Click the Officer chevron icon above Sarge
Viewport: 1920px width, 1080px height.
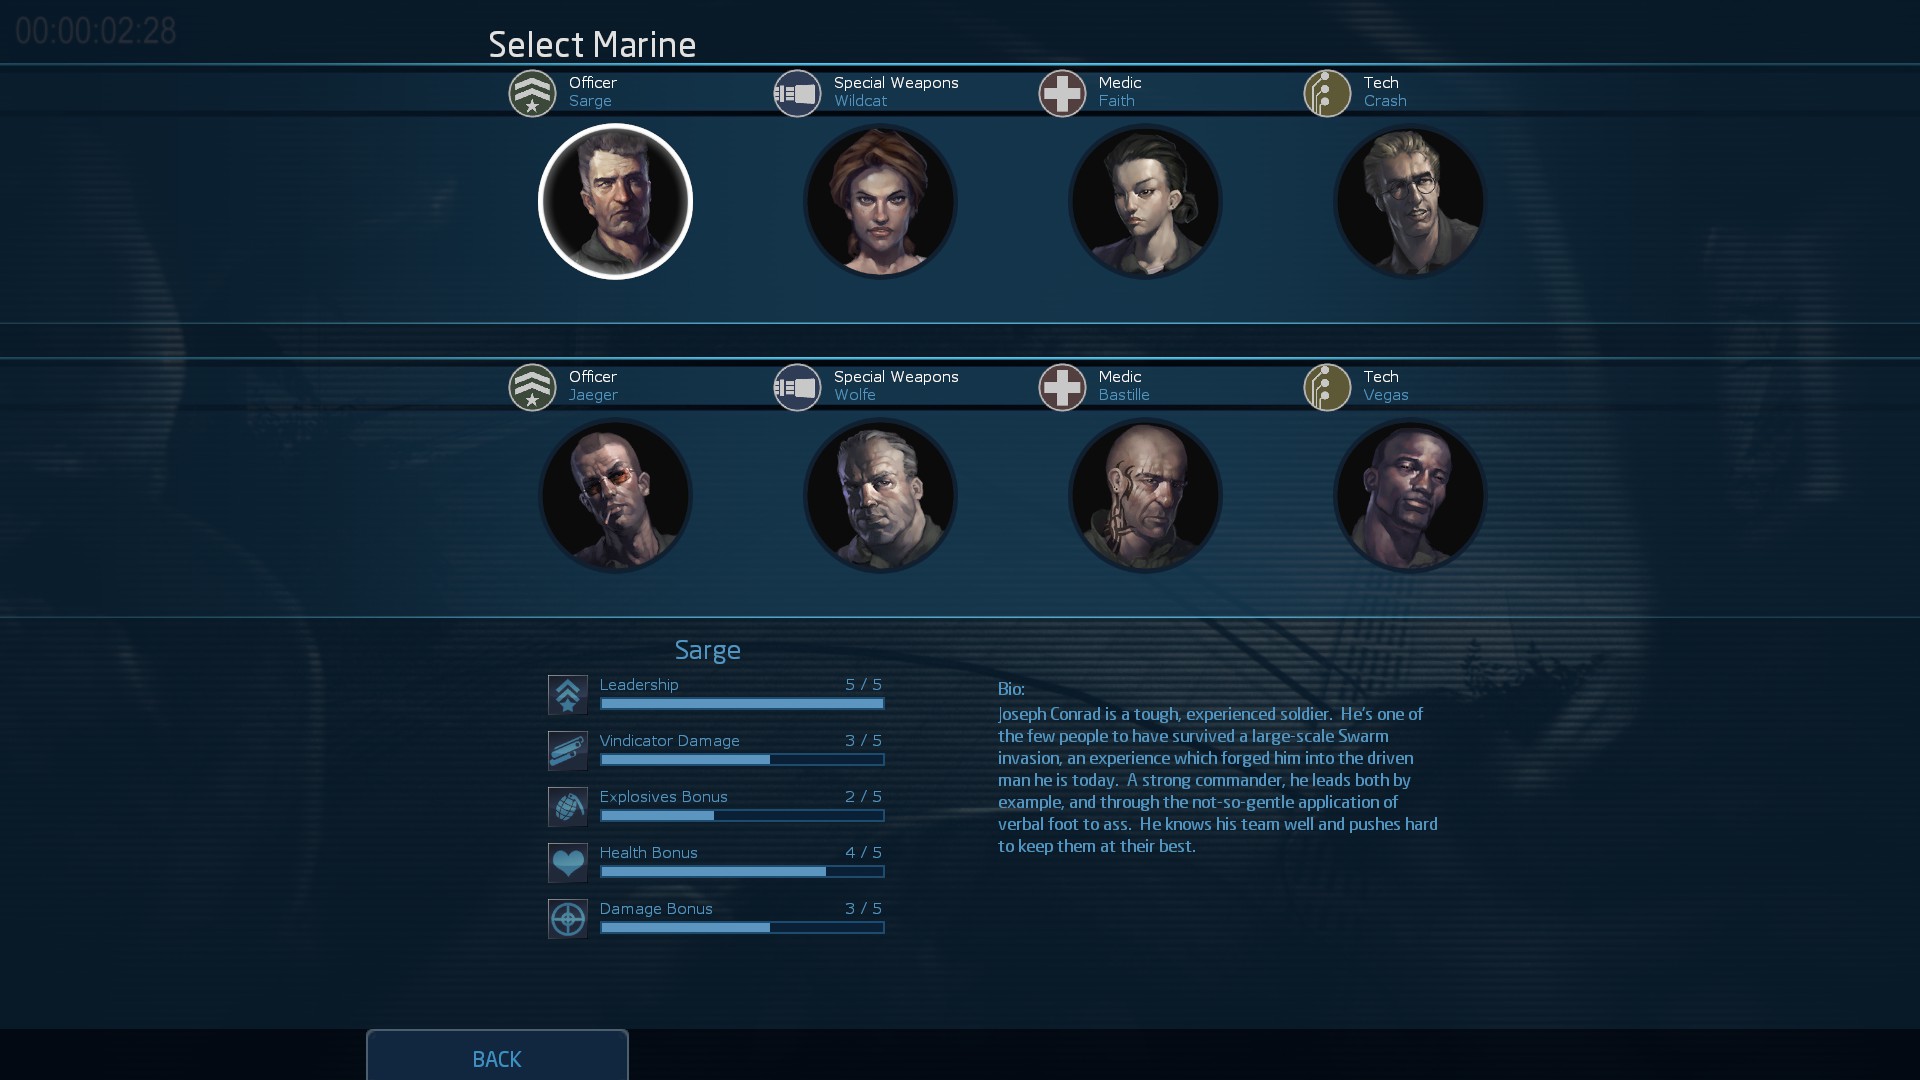tap(532, 93)
